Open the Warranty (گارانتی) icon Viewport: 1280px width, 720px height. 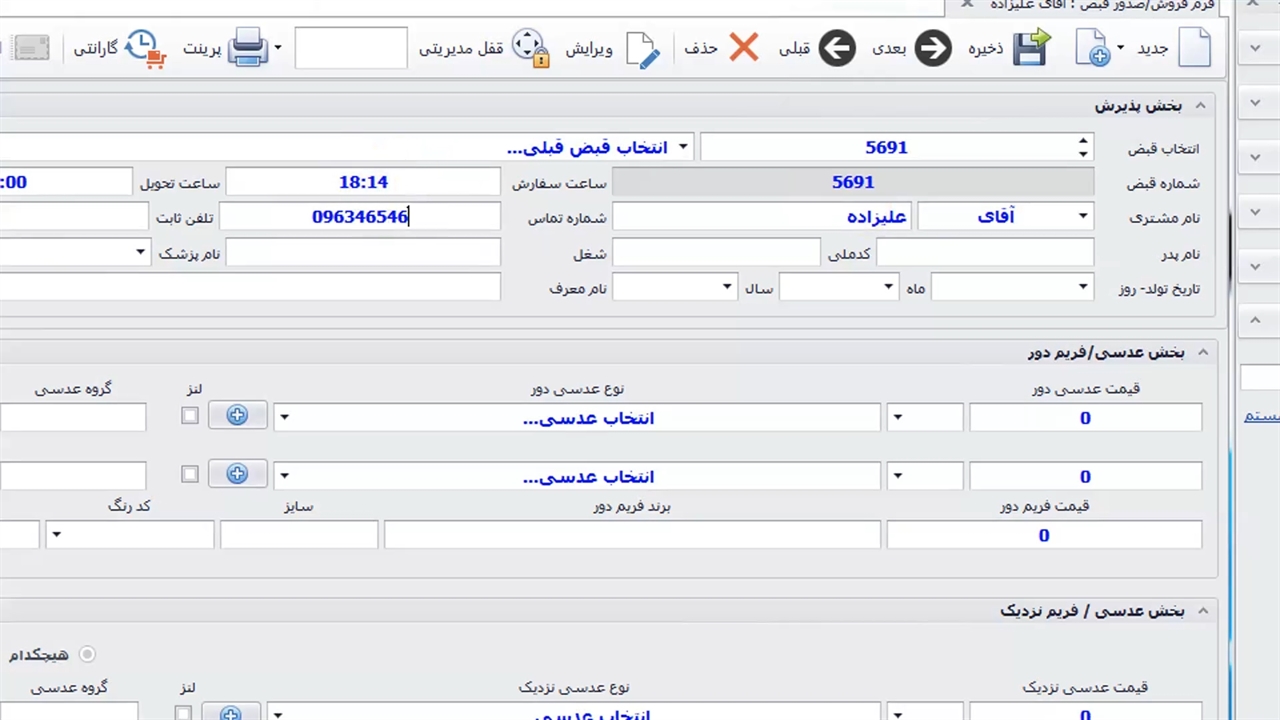pos(146,48)
